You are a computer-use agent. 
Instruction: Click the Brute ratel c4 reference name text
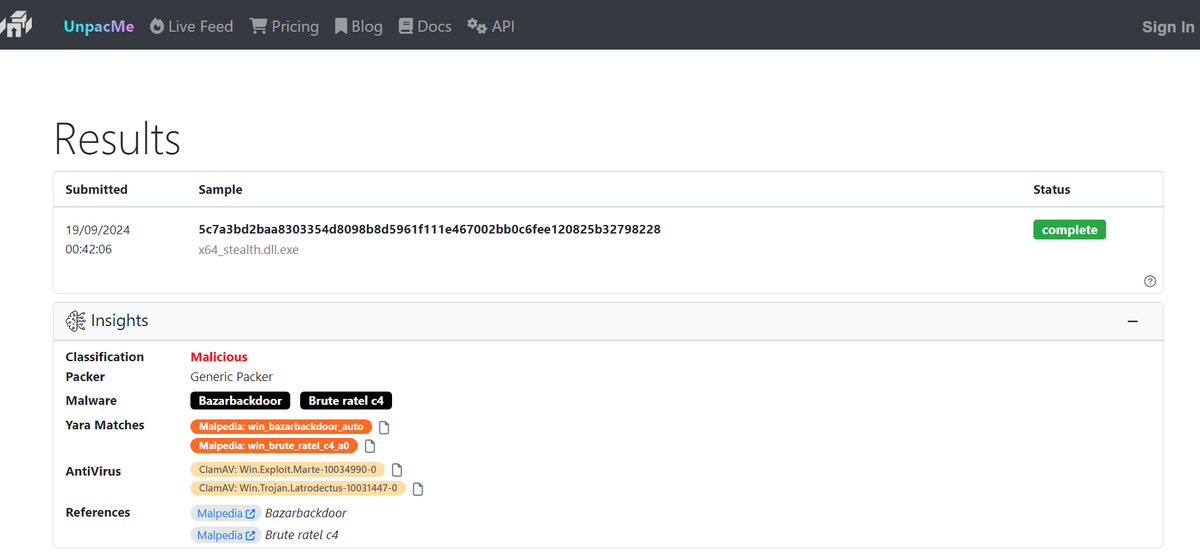click(x=302, y=535)
